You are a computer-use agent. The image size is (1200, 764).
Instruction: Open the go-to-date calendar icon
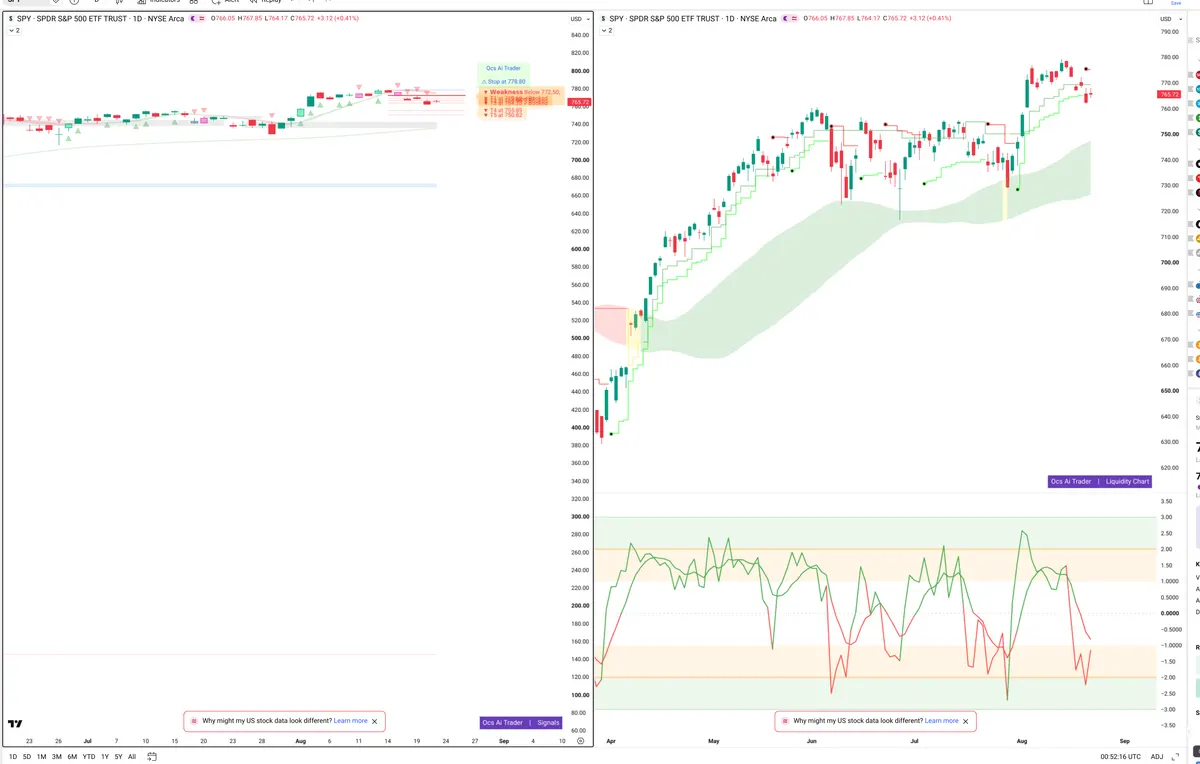click(150, 757)
